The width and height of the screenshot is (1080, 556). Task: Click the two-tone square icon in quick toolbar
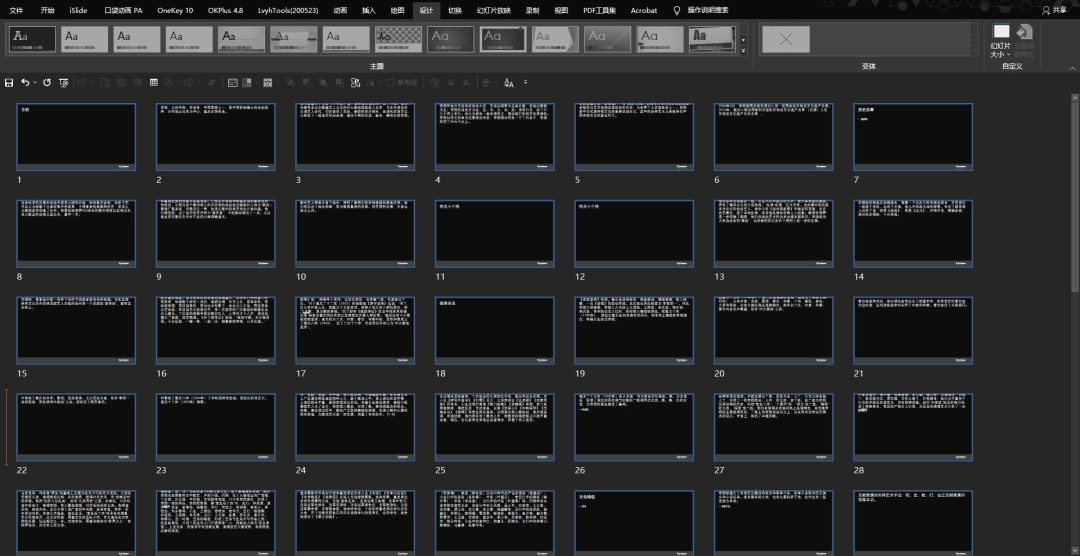[x=247, y=83]
